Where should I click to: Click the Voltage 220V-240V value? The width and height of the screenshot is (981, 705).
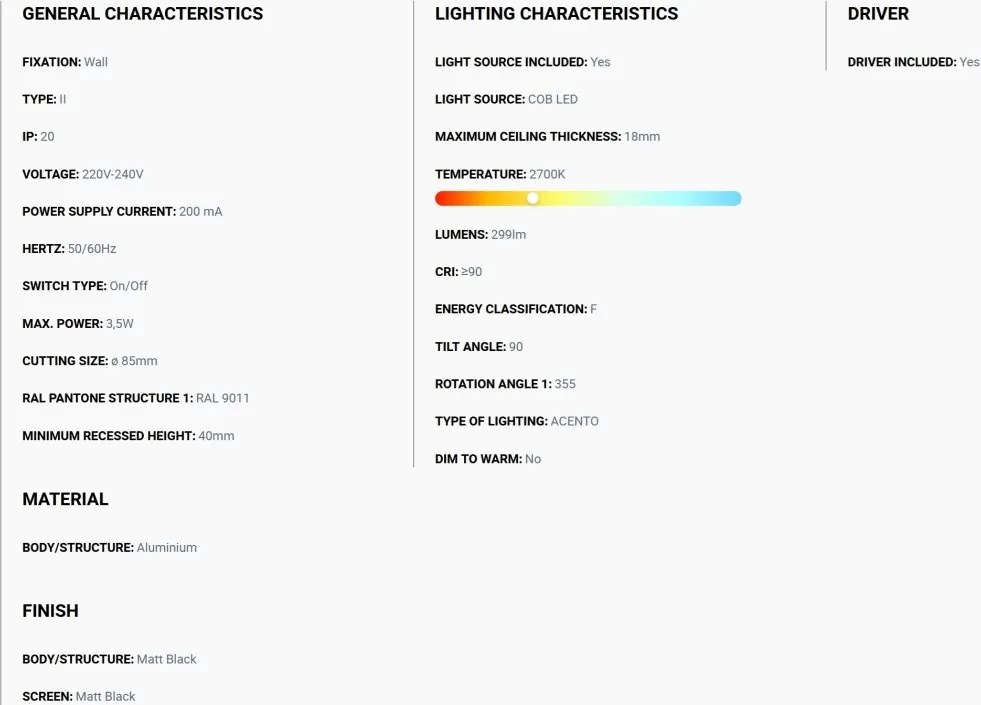pos(113,174)
